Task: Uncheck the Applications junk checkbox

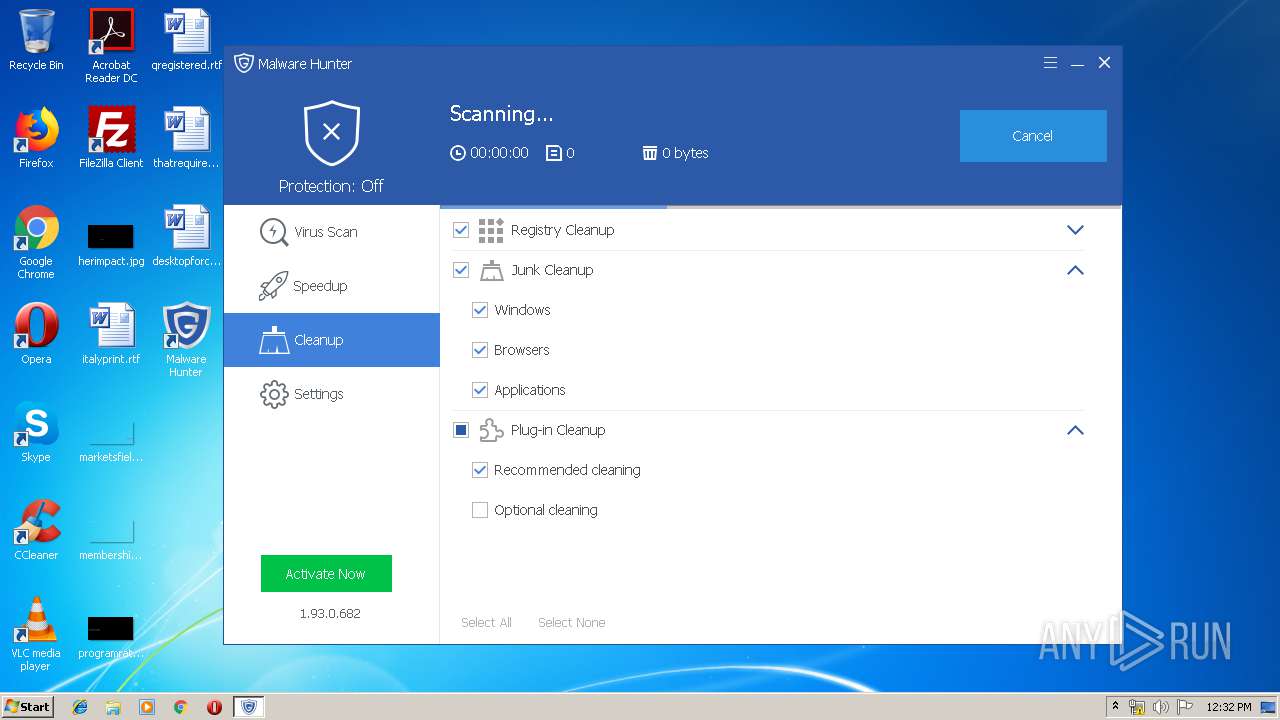Action: pyautogui.click(x=480, y=390)
